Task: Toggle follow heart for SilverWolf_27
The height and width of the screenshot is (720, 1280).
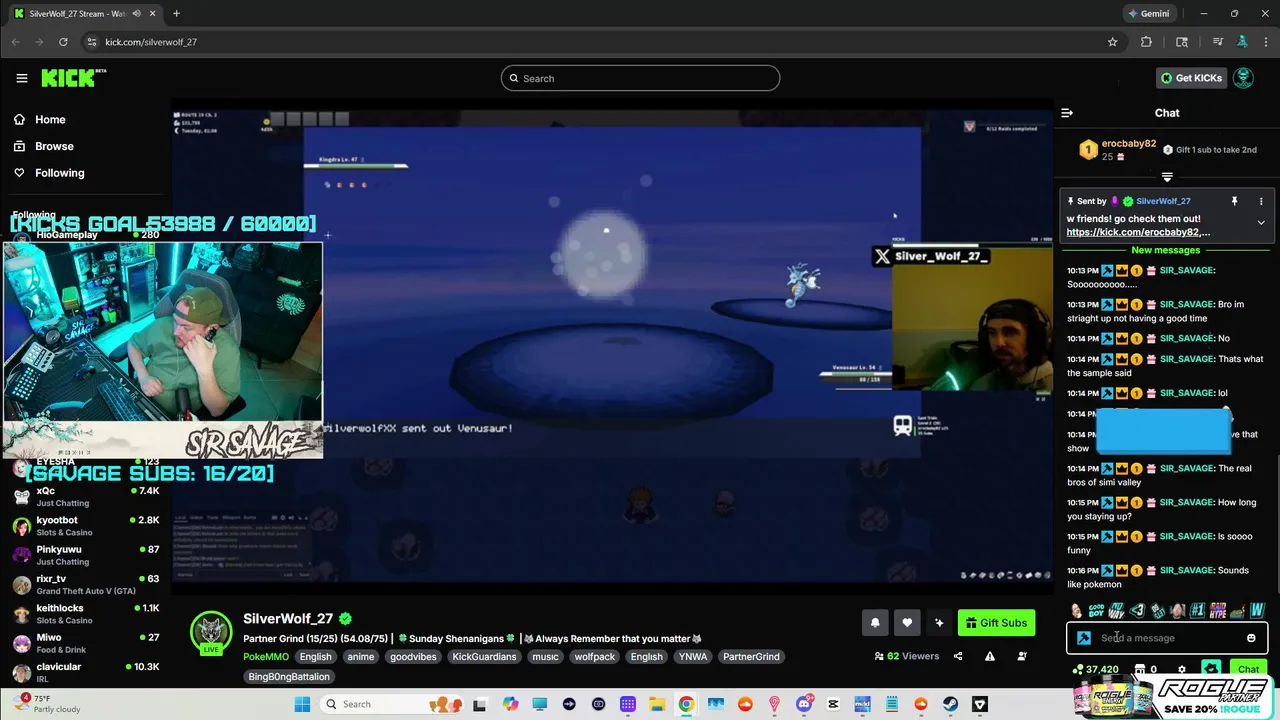Action: pos(907,622)
